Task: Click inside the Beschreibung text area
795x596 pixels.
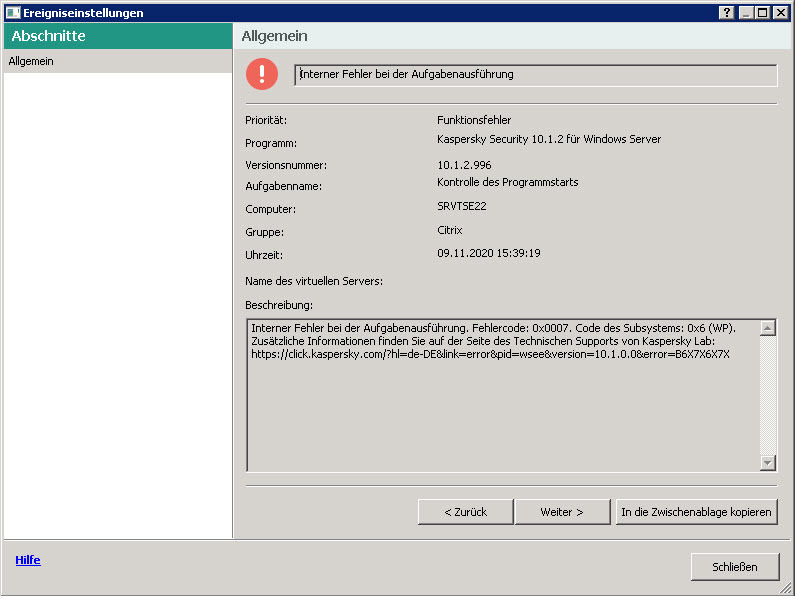Action: tap(500, 420)
